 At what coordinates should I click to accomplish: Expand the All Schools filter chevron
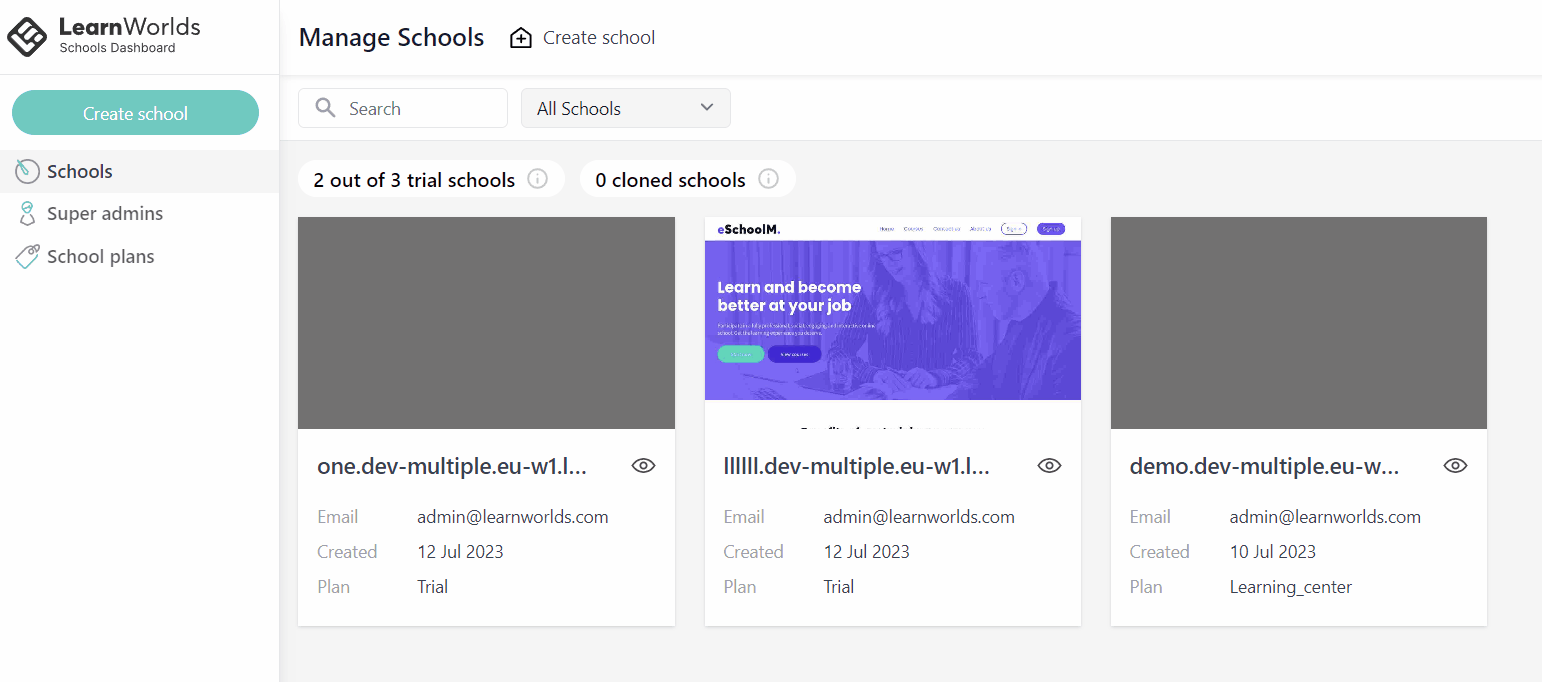point(707,107)
